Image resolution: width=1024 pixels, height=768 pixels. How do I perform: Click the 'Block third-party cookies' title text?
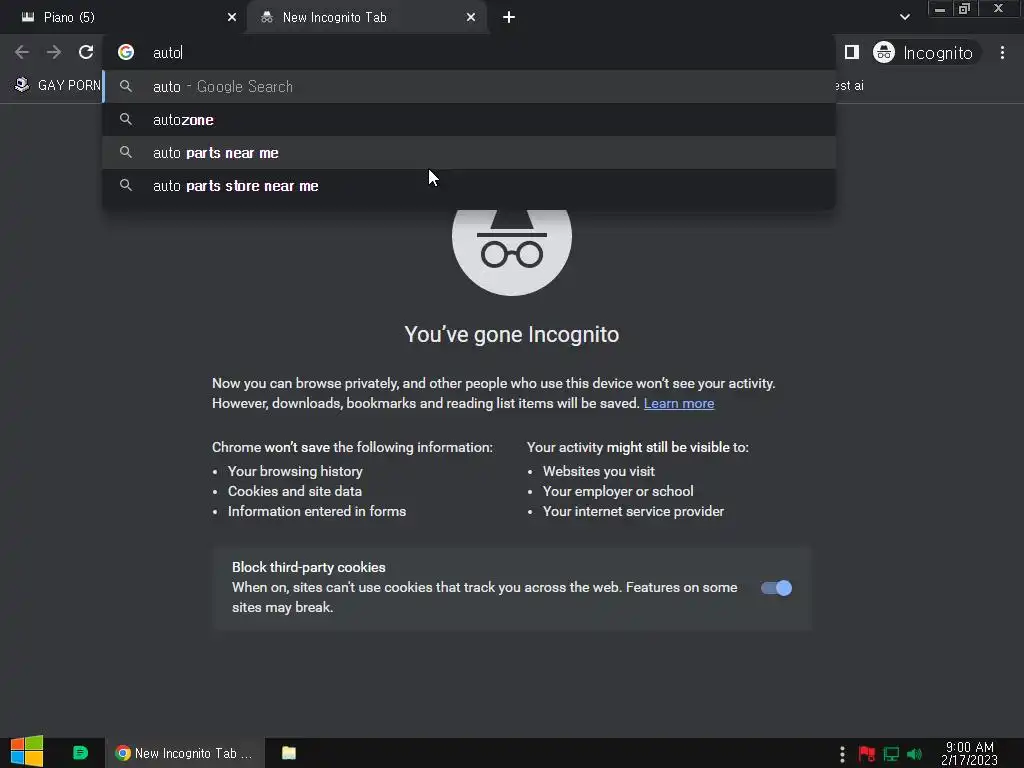point(308,568)
